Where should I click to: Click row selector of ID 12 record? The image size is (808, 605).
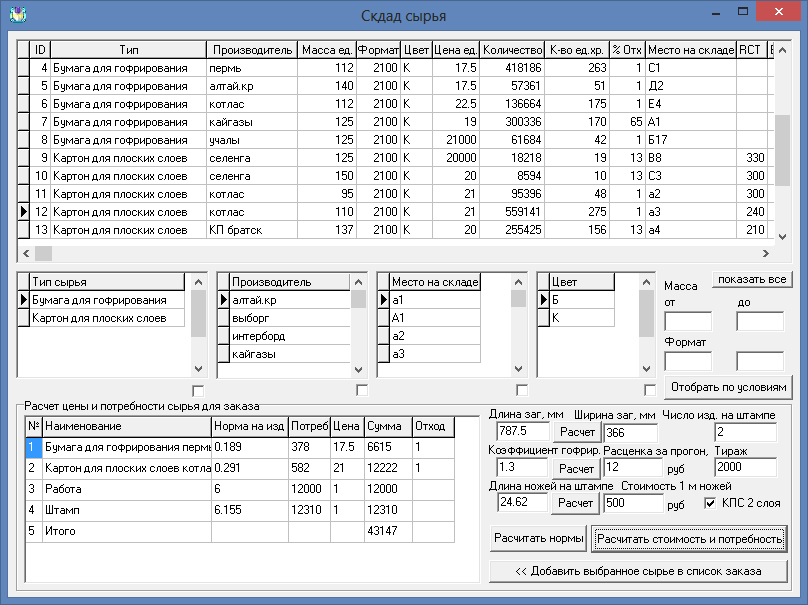[23, 212]
